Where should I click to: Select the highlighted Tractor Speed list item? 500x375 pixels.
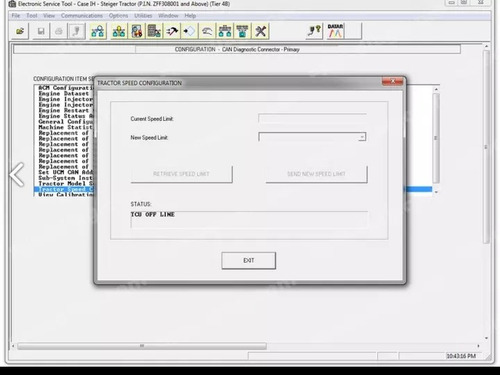click(64, 189)
